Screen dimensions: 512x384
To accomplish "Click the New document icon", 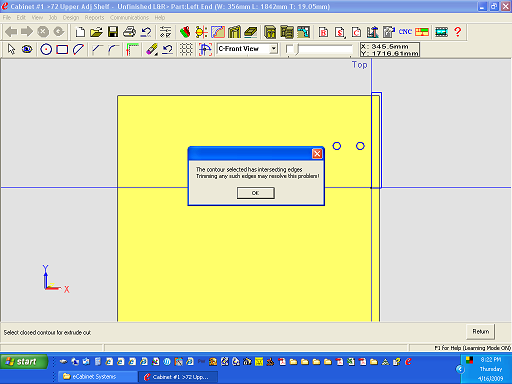I will point(80,32).
